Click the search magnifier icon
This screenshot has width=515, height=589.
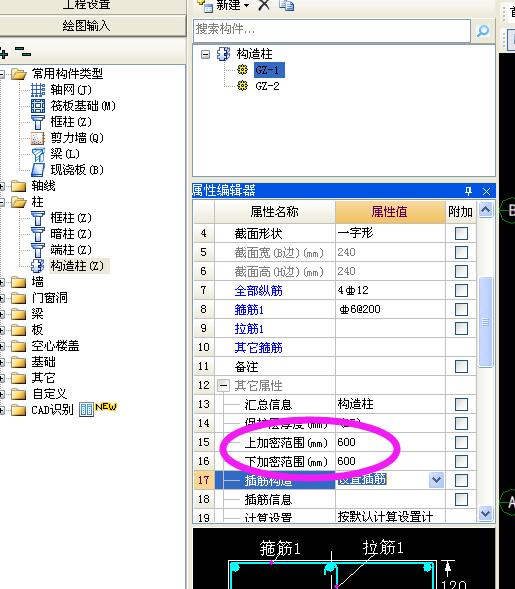483,31
